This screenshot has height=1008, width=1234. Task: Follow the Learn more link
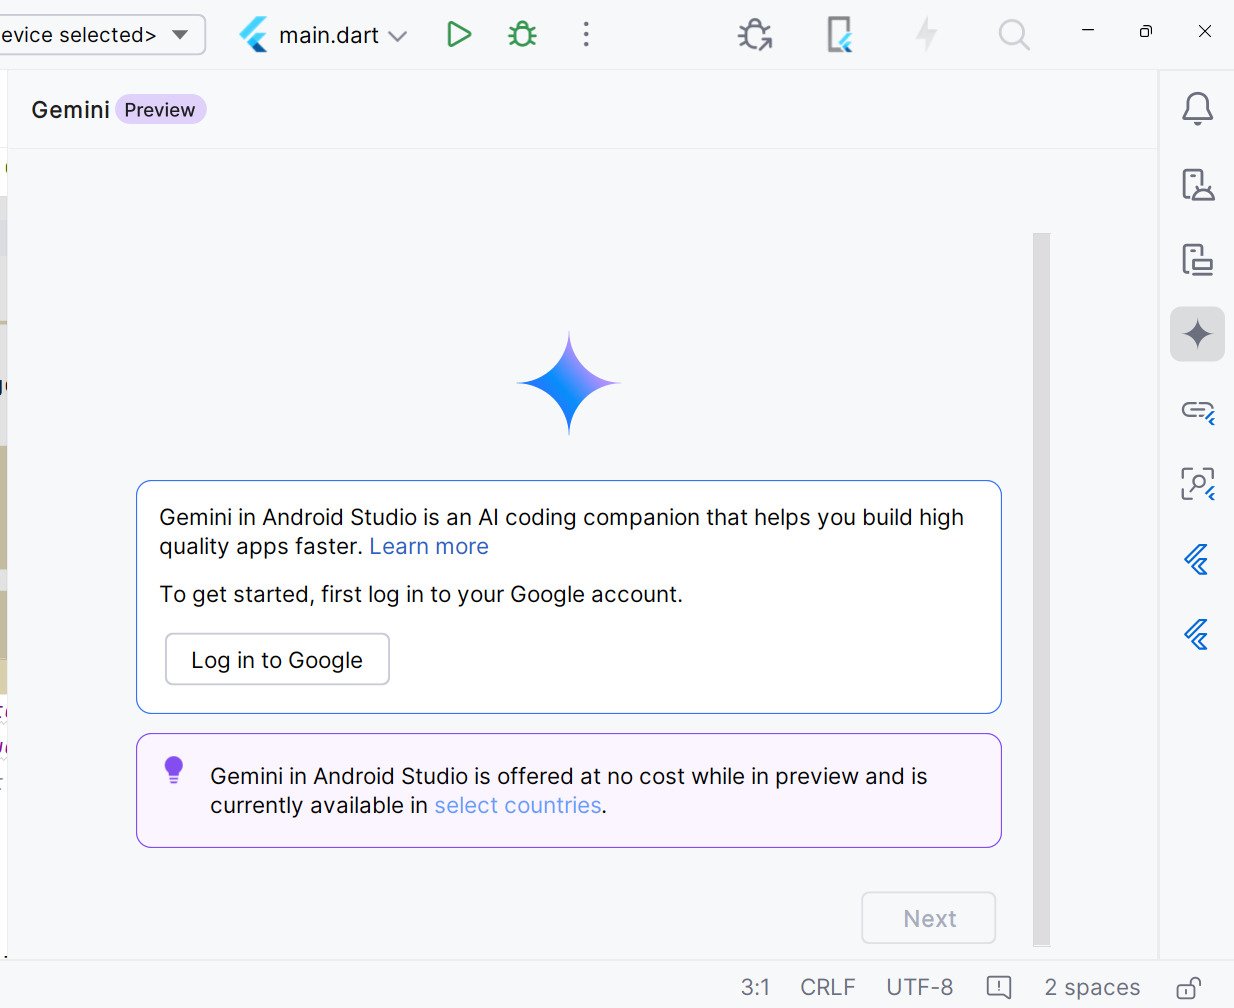coord(429,546)
